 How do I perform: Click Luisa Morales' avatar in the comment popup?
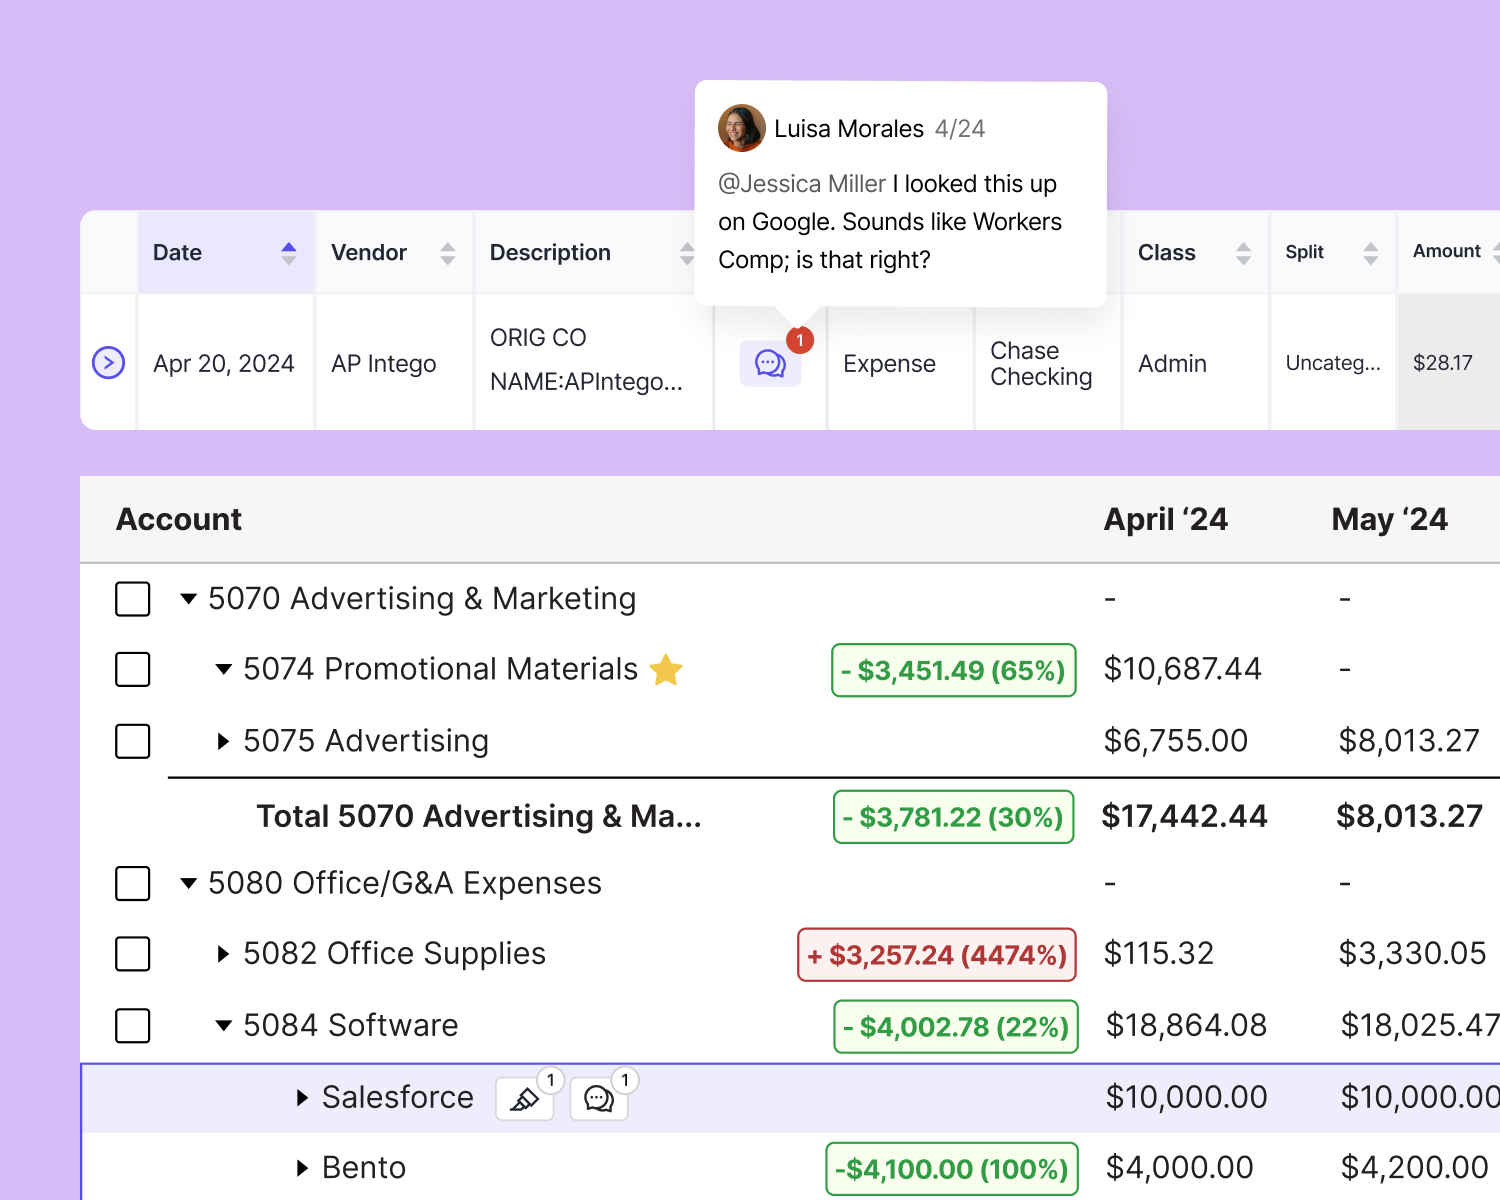[741, 128]
